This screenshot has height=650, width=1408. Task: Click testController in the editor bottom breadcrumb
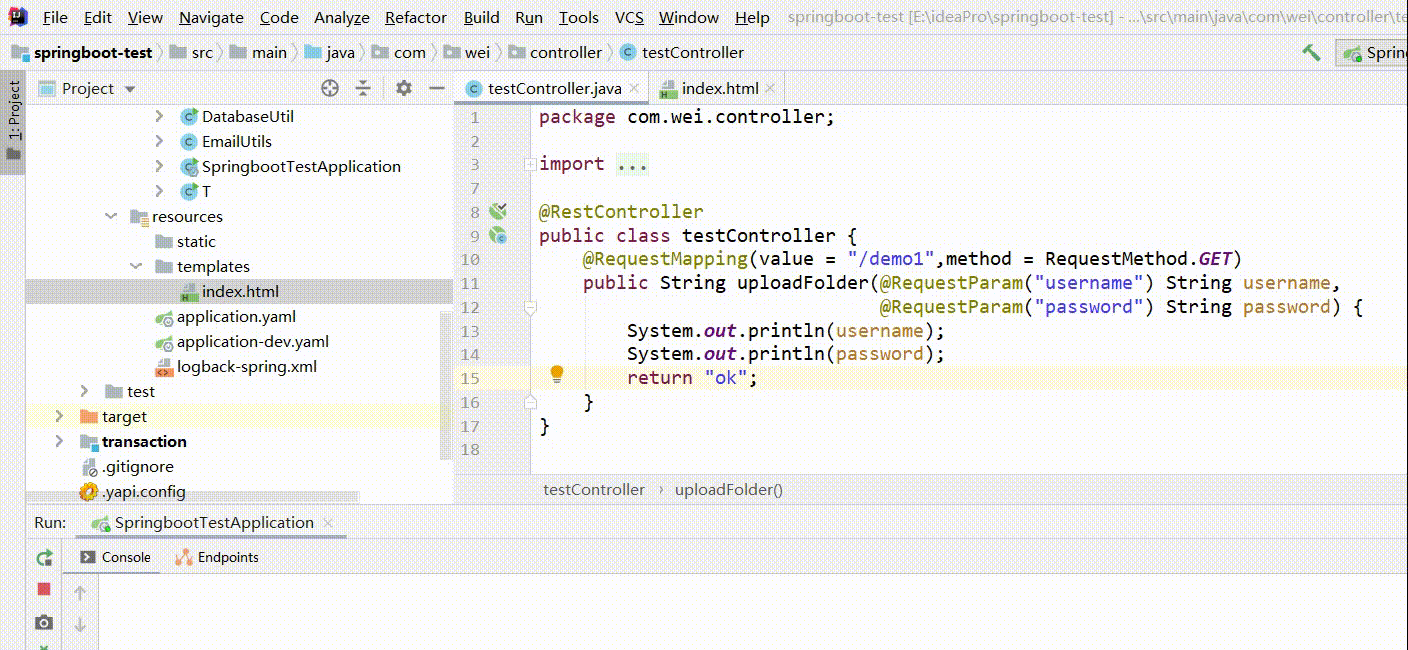coord(594,489)
